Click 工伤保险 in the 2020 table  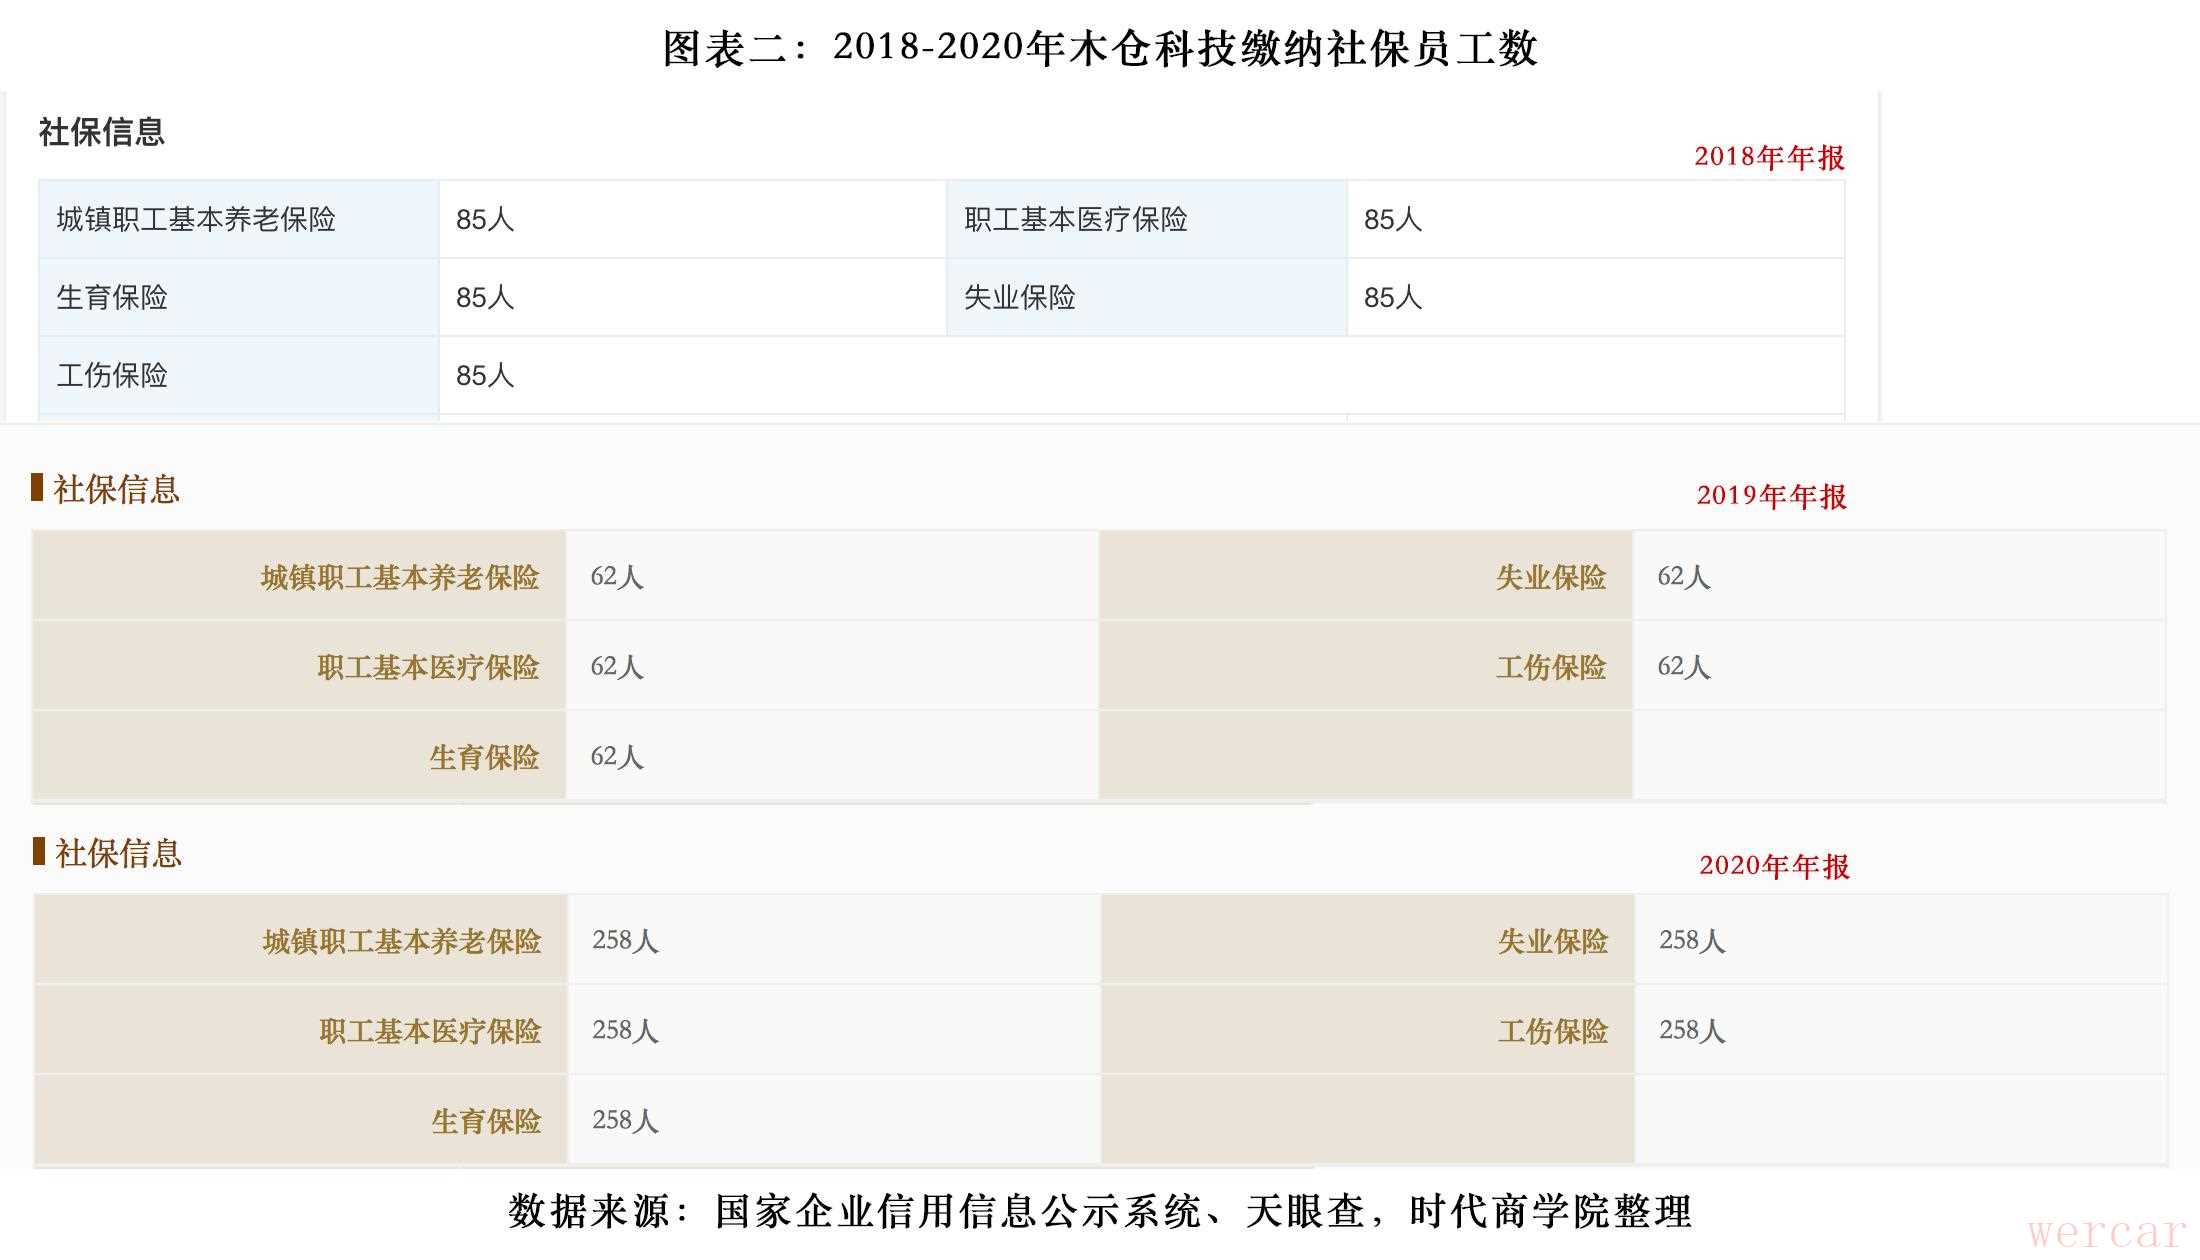[x=1553, y=1031]
